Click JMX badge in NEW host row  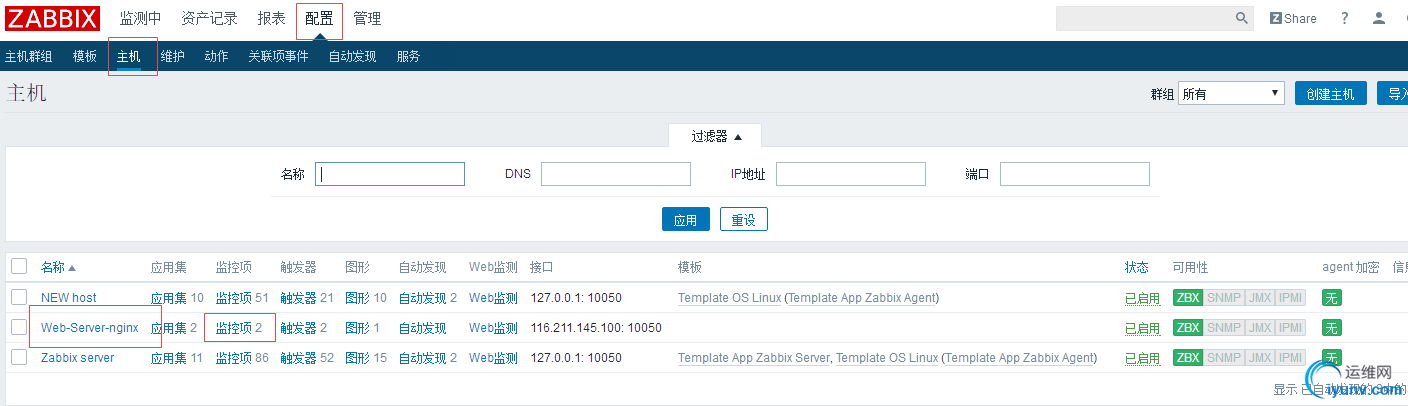(1260, 297)
